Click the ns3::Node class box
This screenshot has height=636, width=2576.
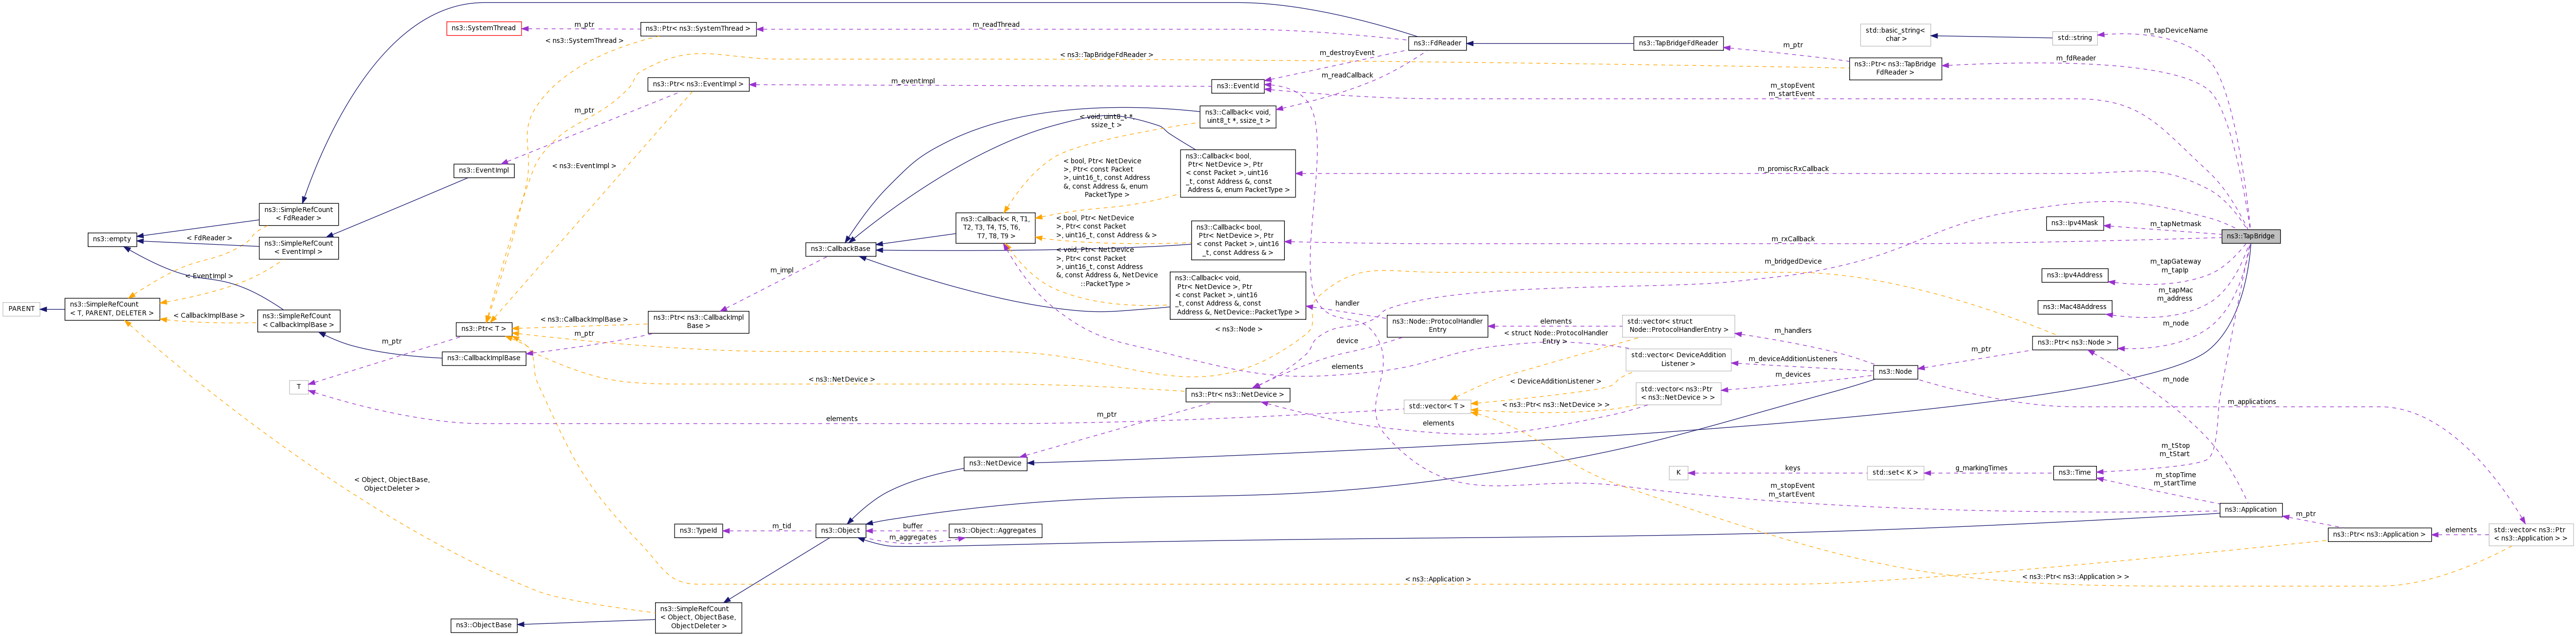pos(1895,372)
